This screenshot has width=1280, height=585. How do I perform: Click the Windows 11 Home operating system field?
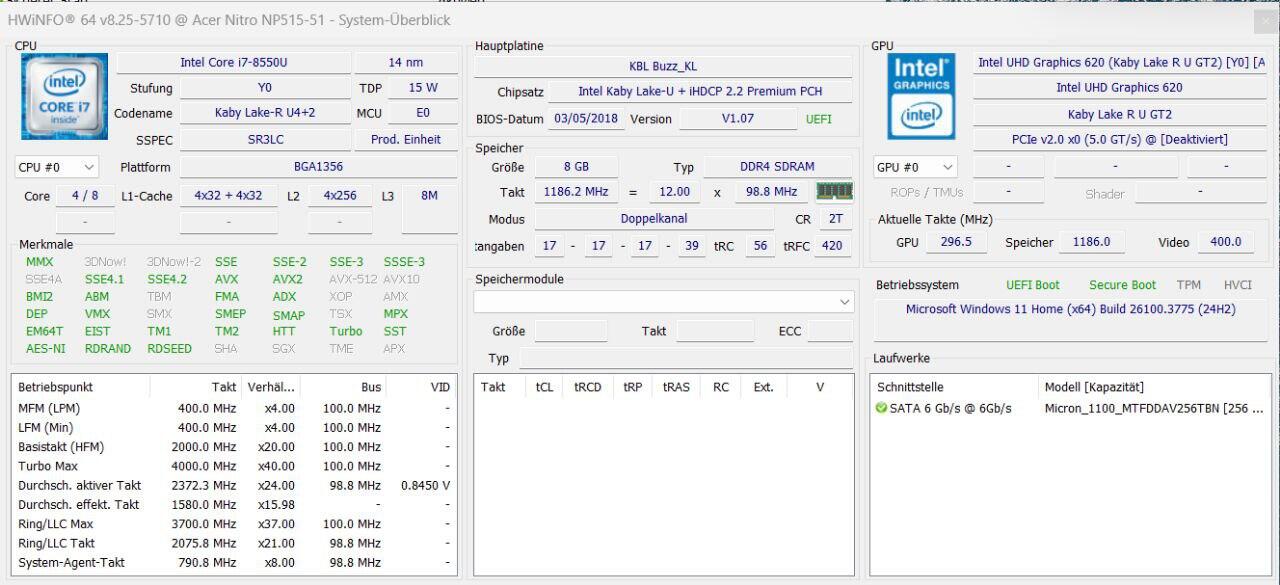(x=1070, y=310)
